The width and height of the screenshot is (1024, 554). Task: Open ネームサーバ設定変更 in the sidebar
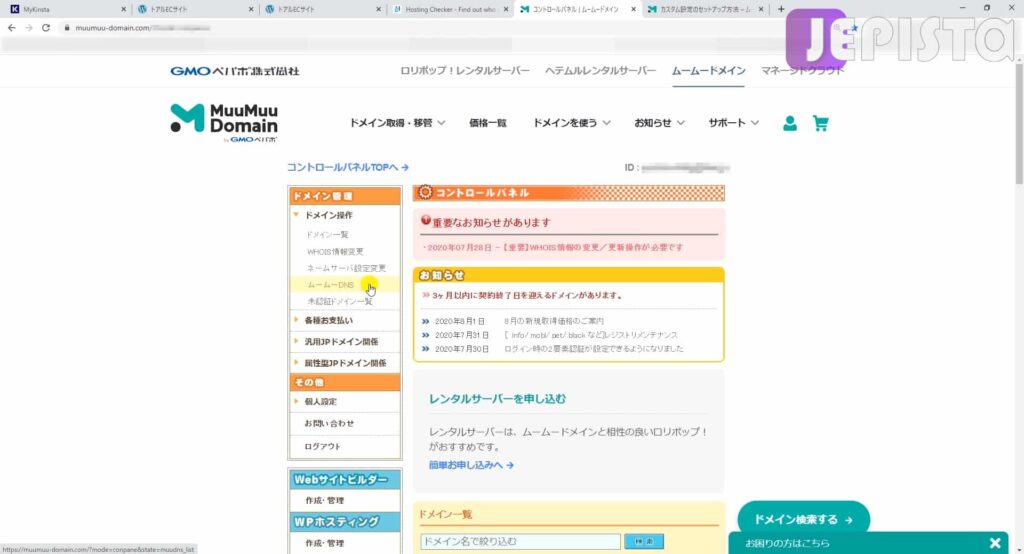pyautogui.click(x=346, y=268)
